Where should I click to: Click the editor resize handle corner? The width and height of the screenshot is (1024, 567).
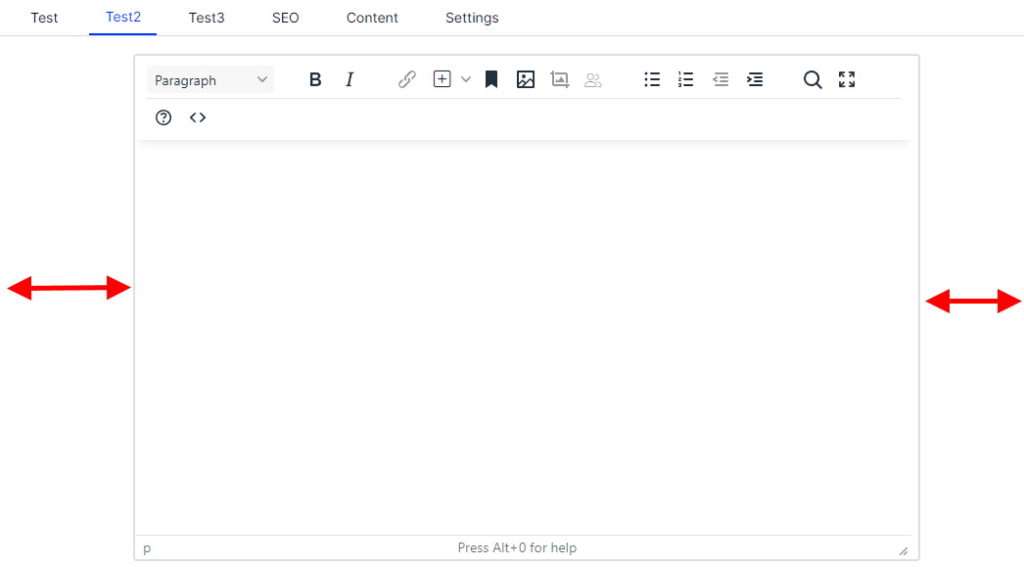[904, 551]
